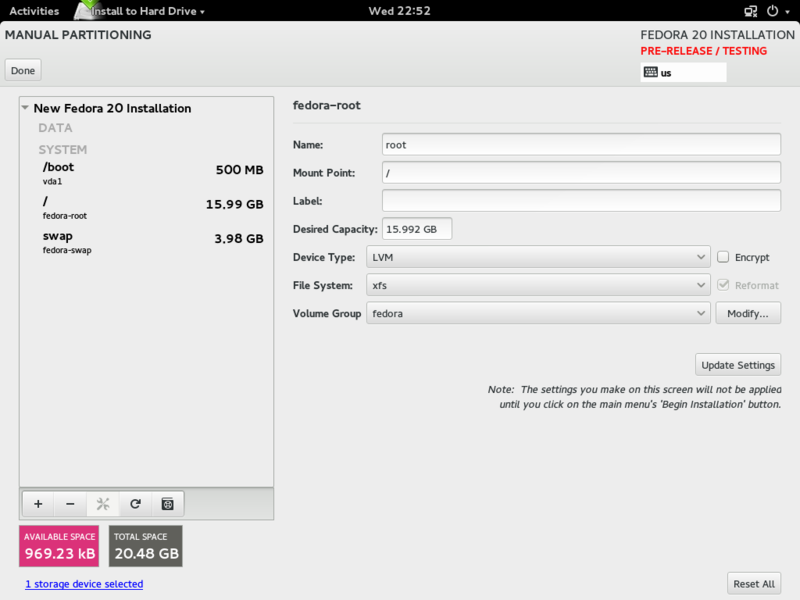Click Modify... volume group button
The width and height of the screenshot is (800, 600).
click(747, 313)
